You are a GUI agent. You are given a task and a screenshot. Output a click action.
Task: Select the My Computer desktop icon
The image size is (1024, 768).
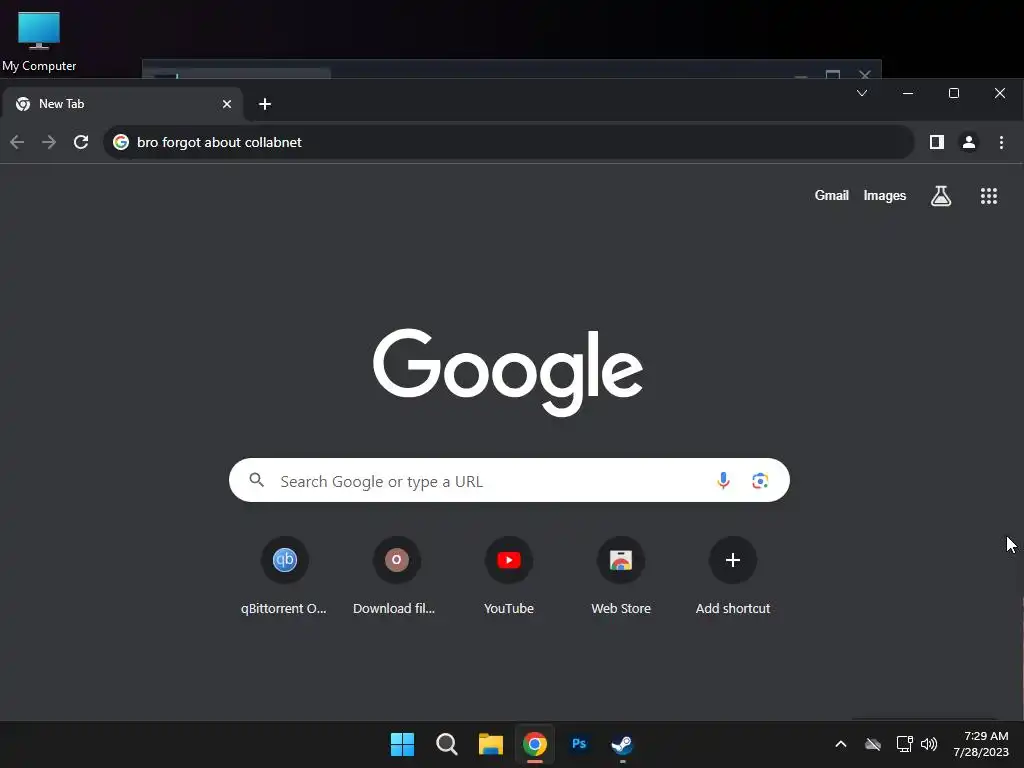click(39, 42)
